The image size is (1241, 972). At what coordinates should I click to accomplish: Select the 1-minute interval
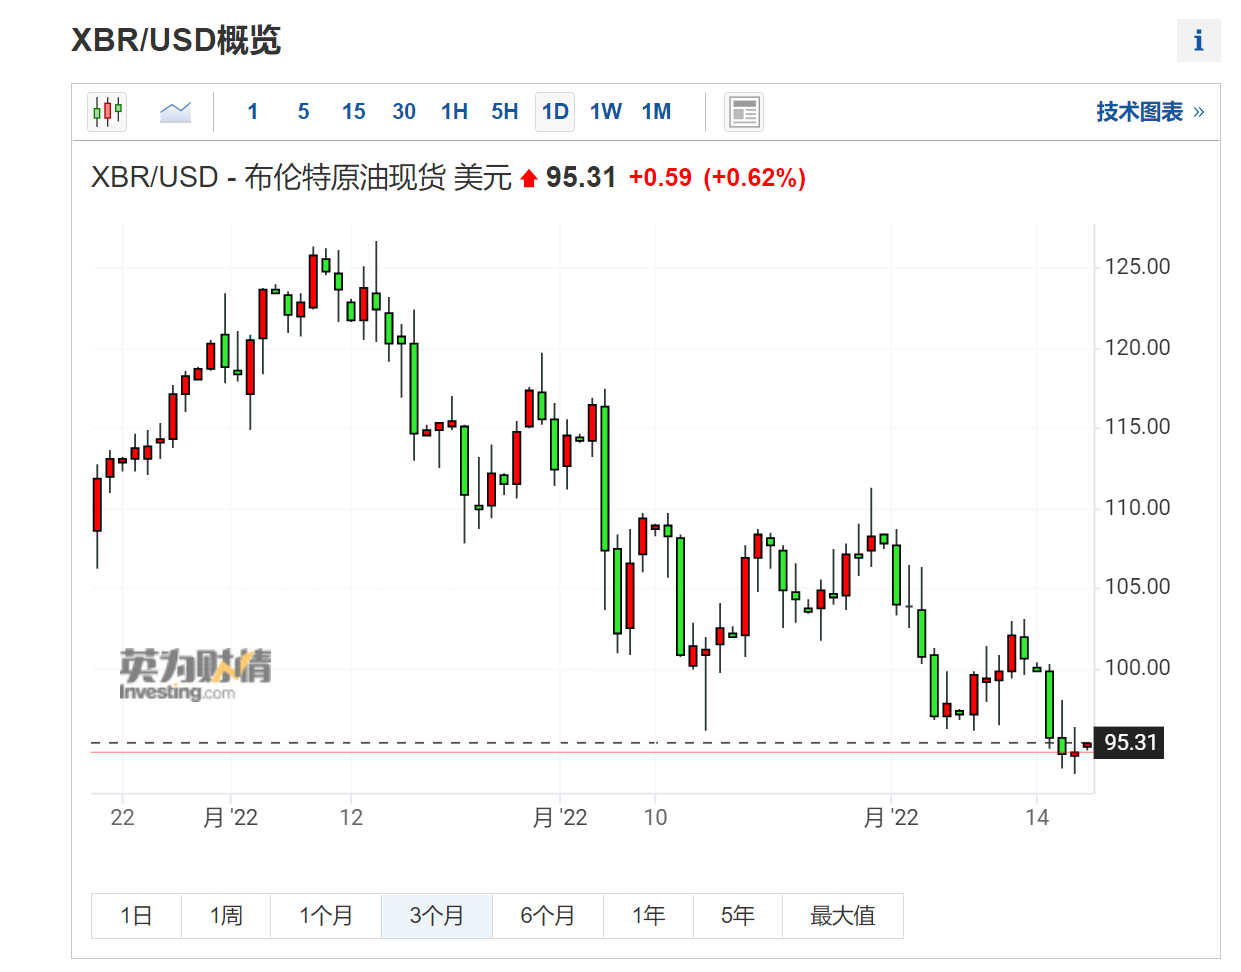253,112
